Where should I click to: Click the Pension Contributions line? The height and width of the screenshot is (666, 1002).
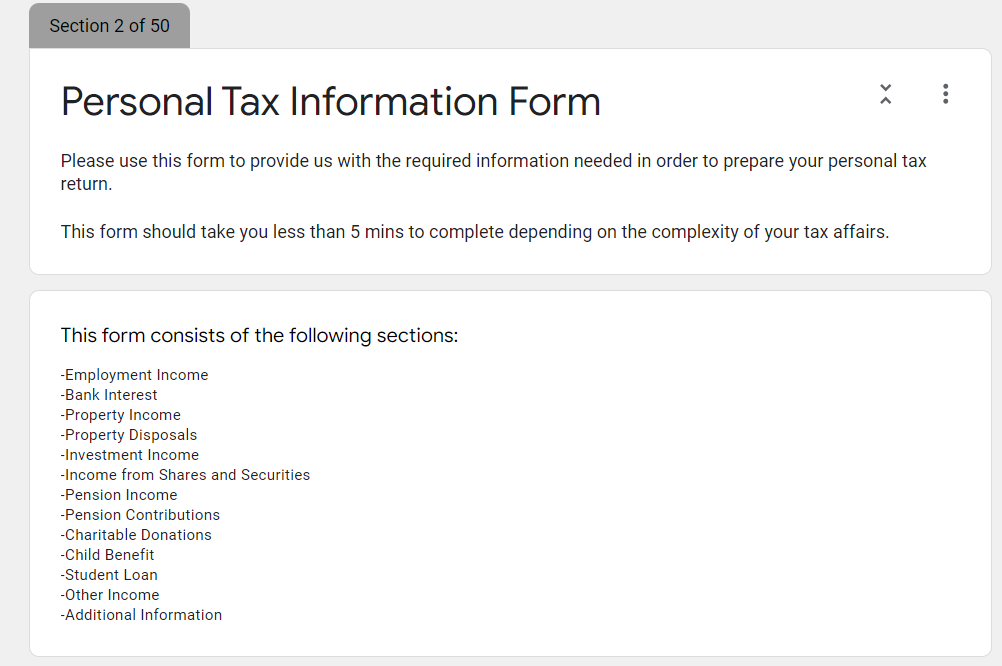click(140, 515)
